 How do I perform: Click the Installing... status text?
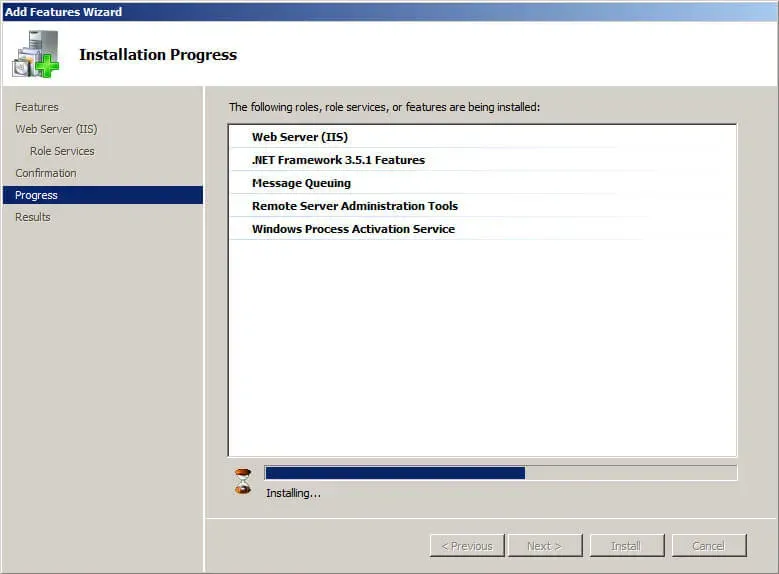click(x=293, y=493)
